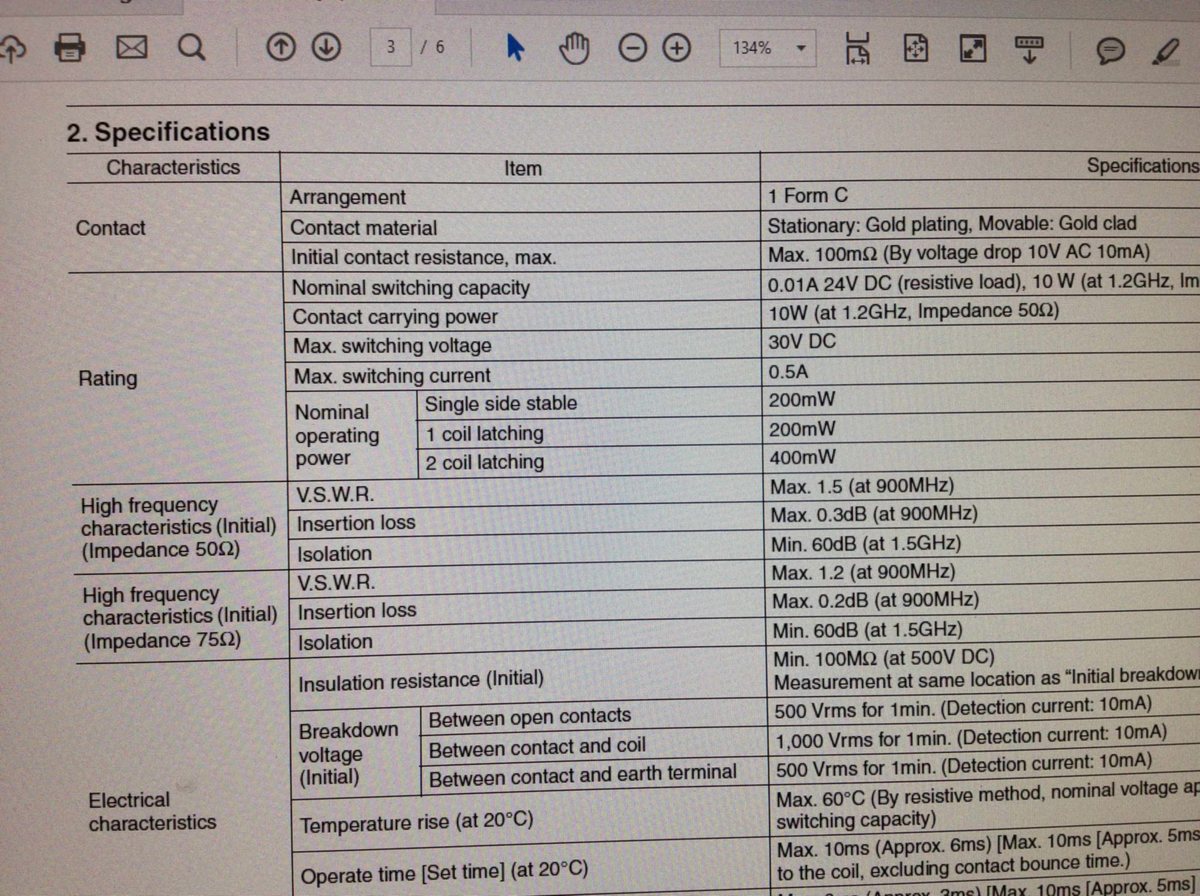Click the keyboard download tool icon

click(x=1029, y=48)
